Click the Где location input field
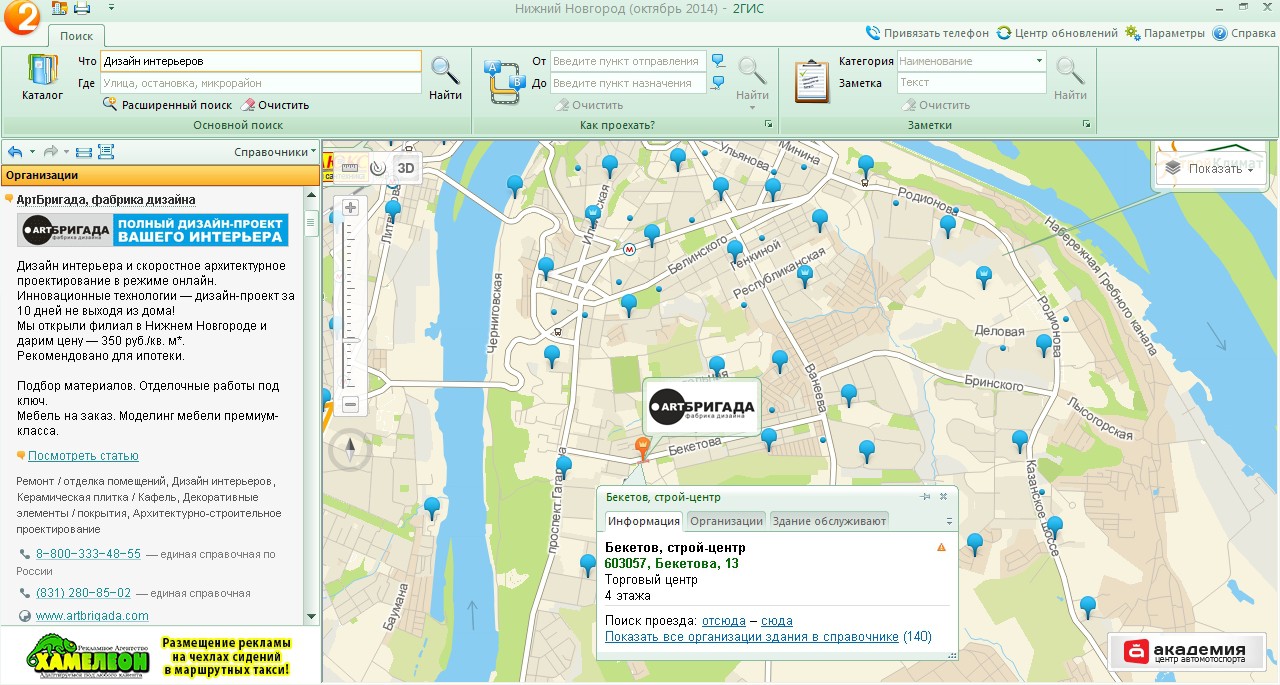Viewport: 1280px width, 685px height. click(x=261, y=83)
